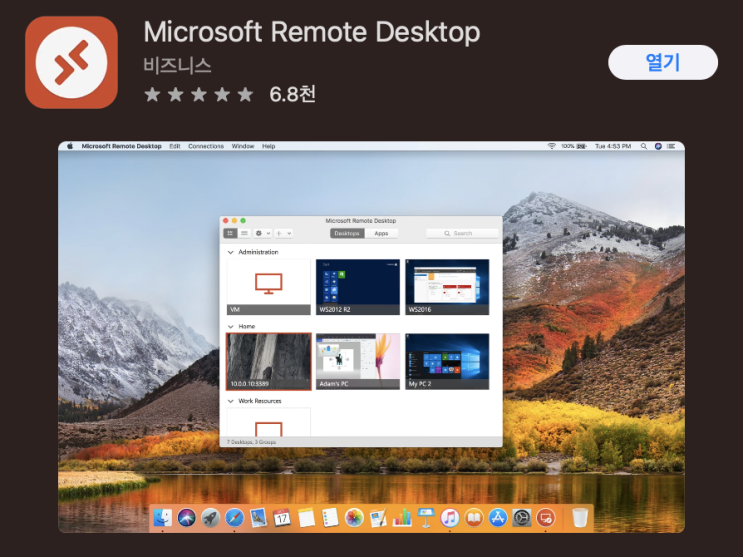Open the Apple menu in the preview
Image resolution: width=743 pixels, height=557 pixels.
[x=70, y=146]
